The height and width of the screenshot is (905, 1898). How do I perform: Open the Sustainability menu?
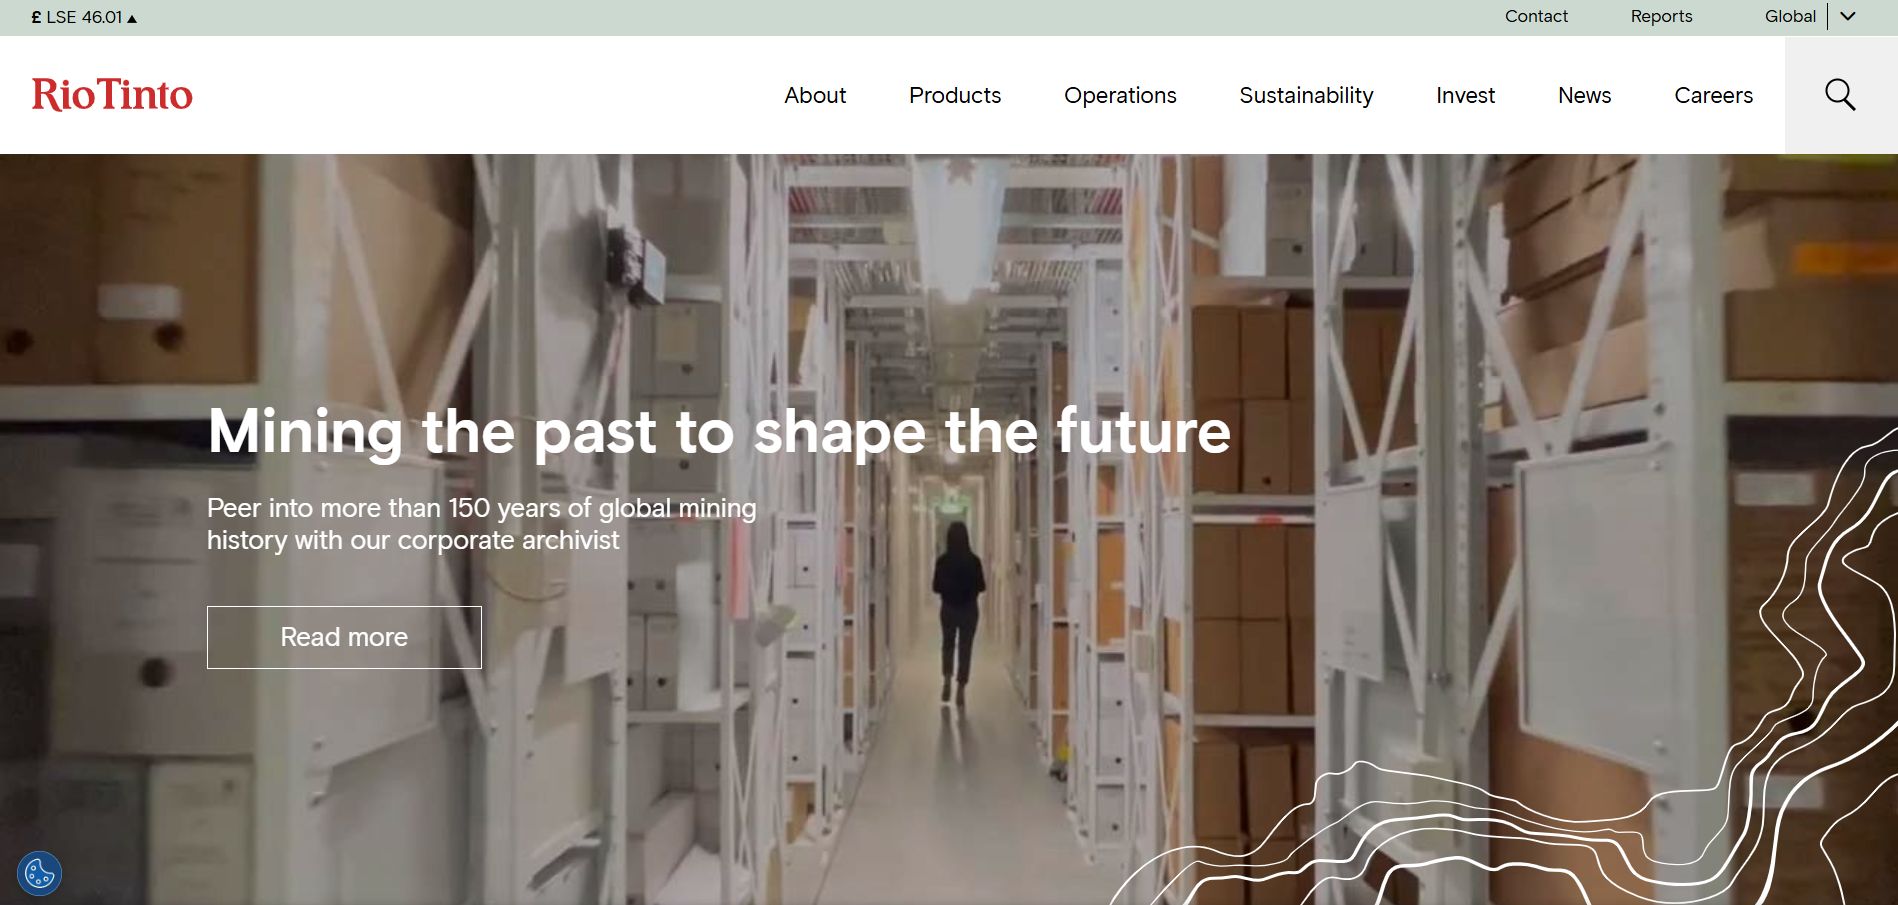(1306, 95)
